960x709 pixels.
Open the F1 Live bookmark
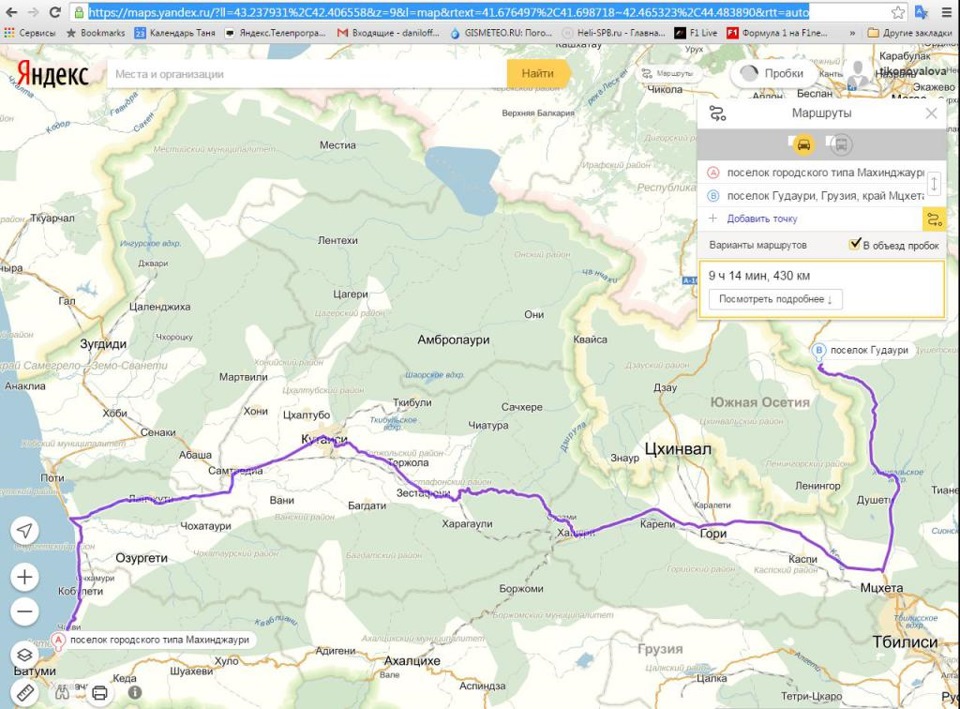tap(696, 33)
